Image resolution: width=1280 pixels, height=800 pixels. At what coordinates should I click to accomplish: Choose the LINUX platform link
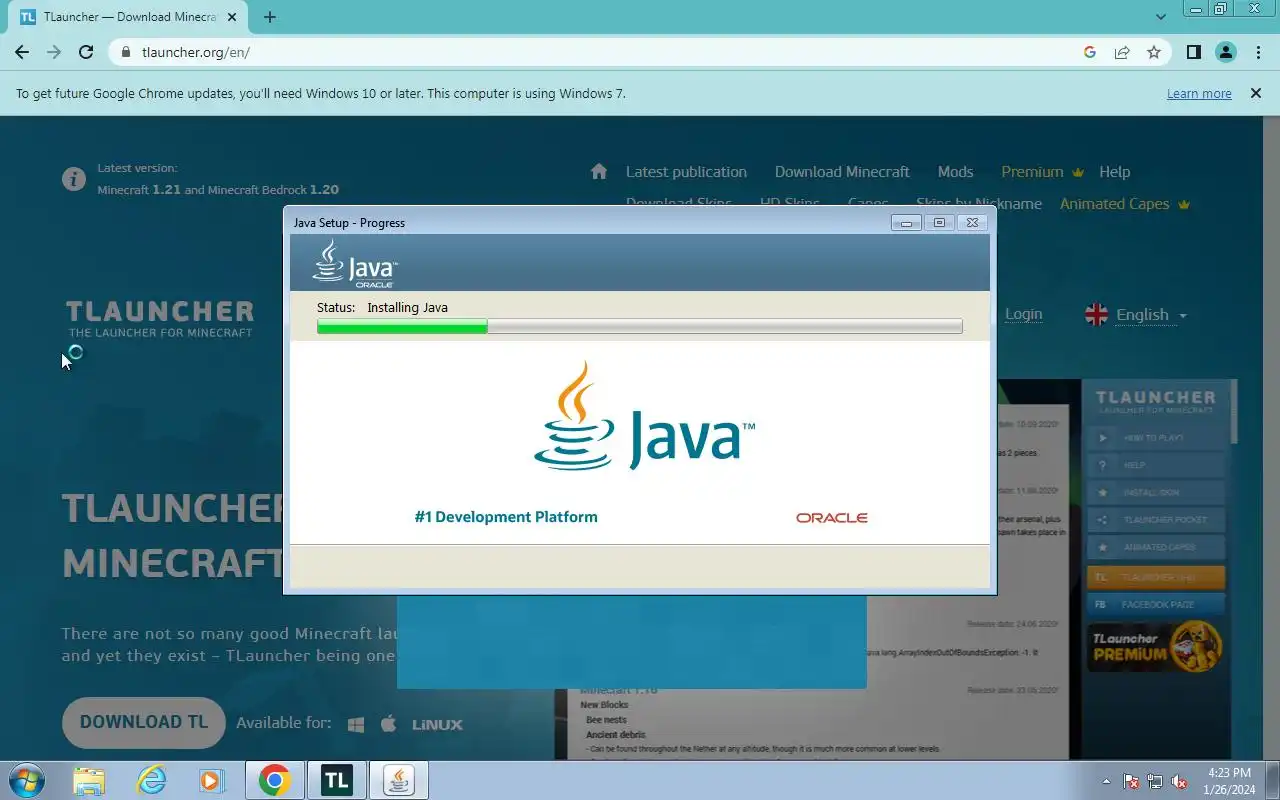tap(437, 724)
